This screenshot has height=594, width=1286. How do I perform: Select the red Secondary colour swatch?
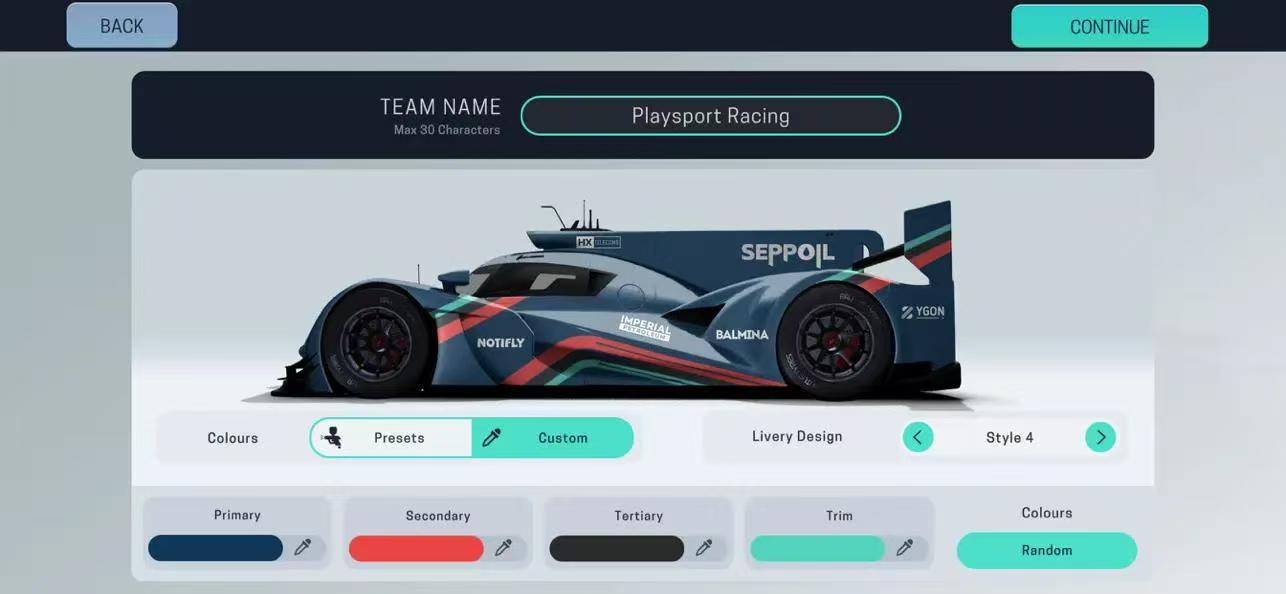click(x=416, y=548)
